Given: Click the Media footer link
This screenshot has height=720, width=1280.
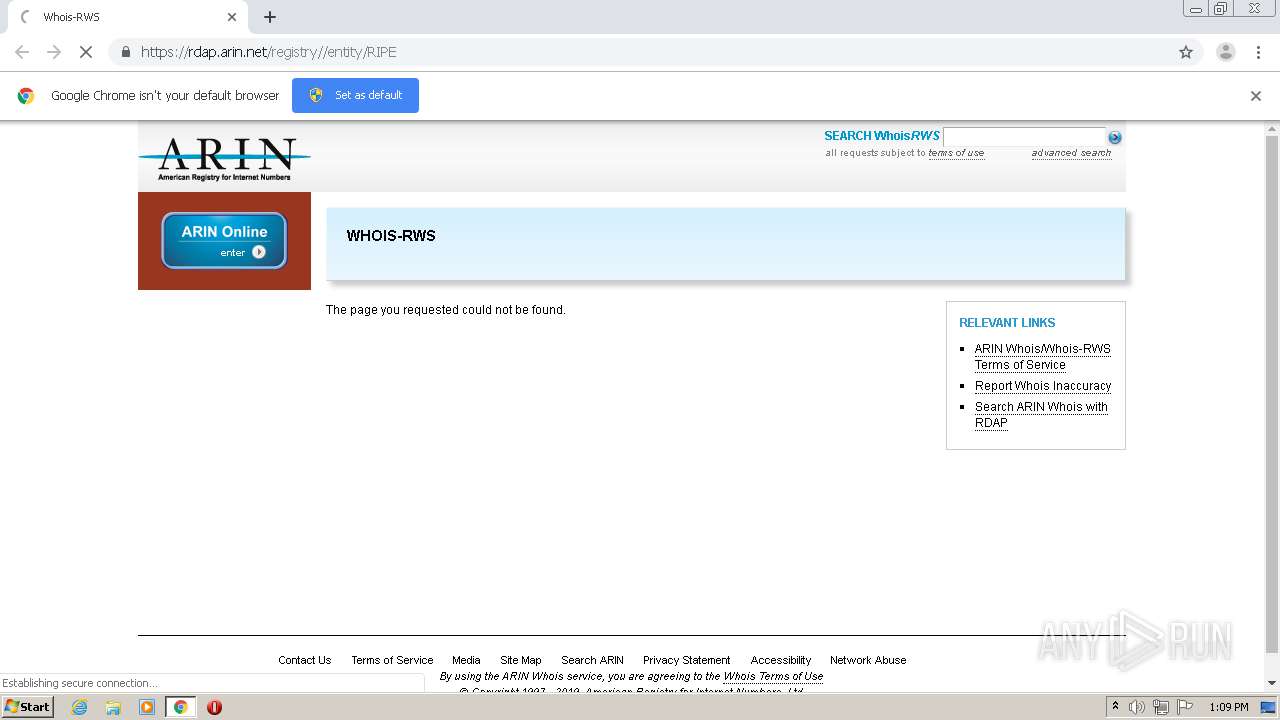Looking at the screenshot, I should coord(466,660).
